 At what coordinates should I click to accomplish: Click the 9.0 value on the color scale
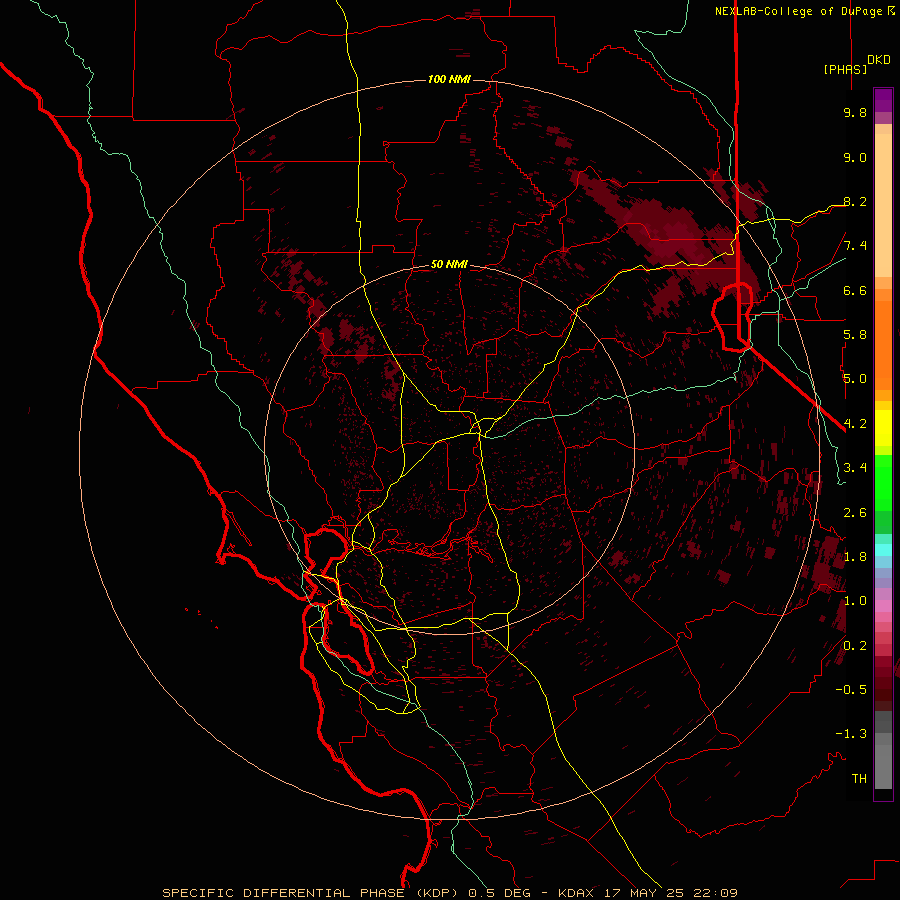[x=855, y=157]
